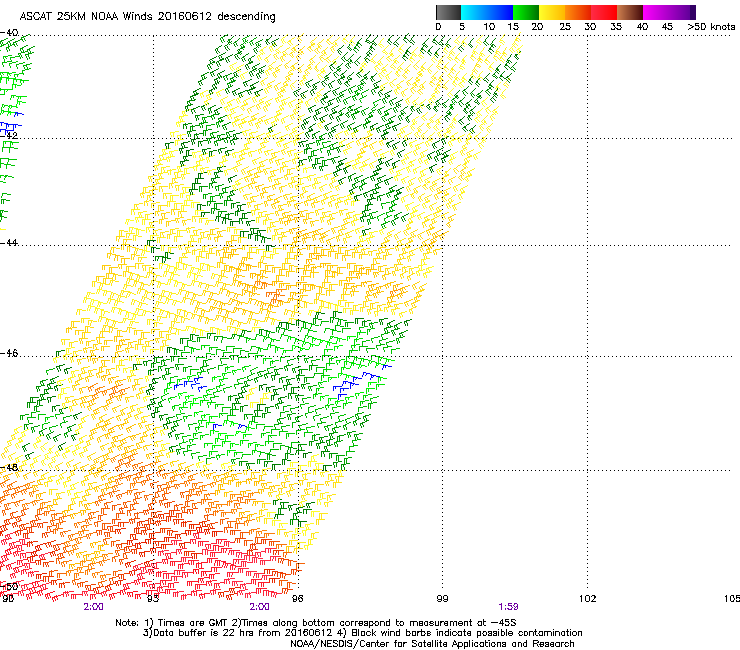Select the orange 25-30 knots color bar segment
740x650 pixels.
578,12
